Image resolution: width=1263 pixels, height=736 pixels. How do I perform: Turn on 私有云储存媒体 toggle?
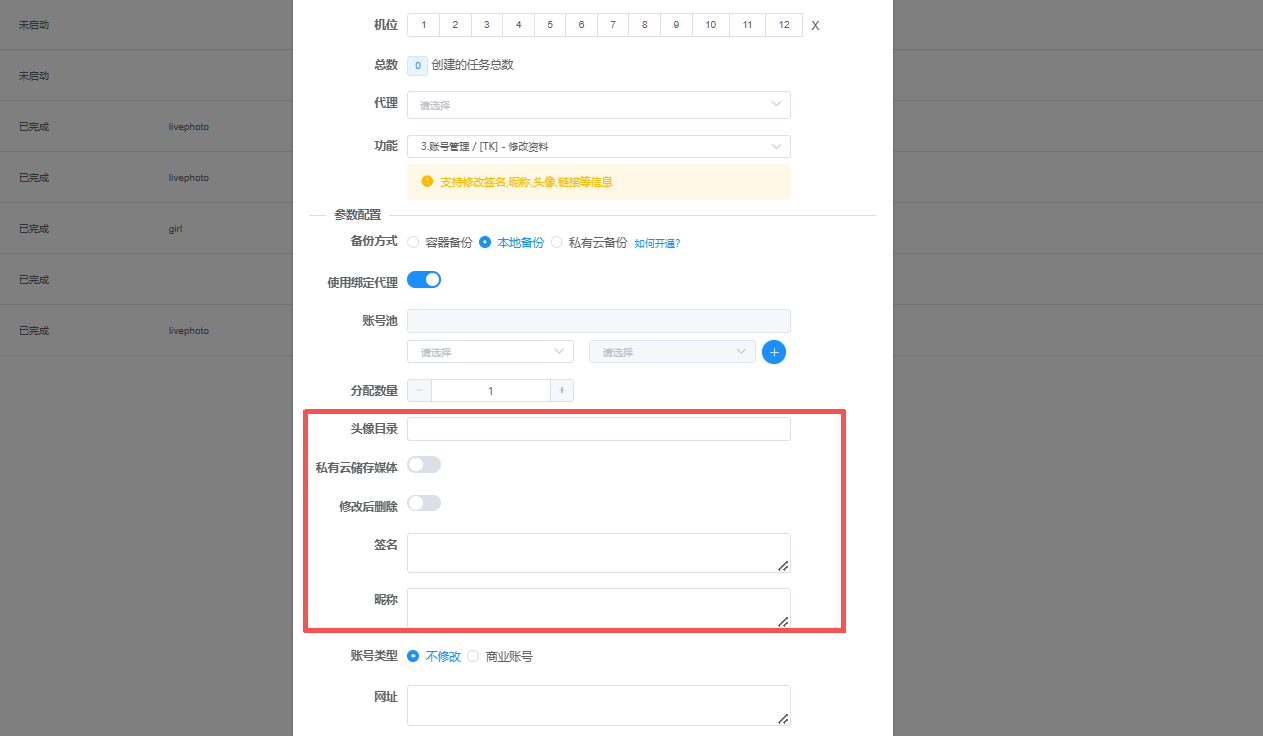tap(424, 464)
